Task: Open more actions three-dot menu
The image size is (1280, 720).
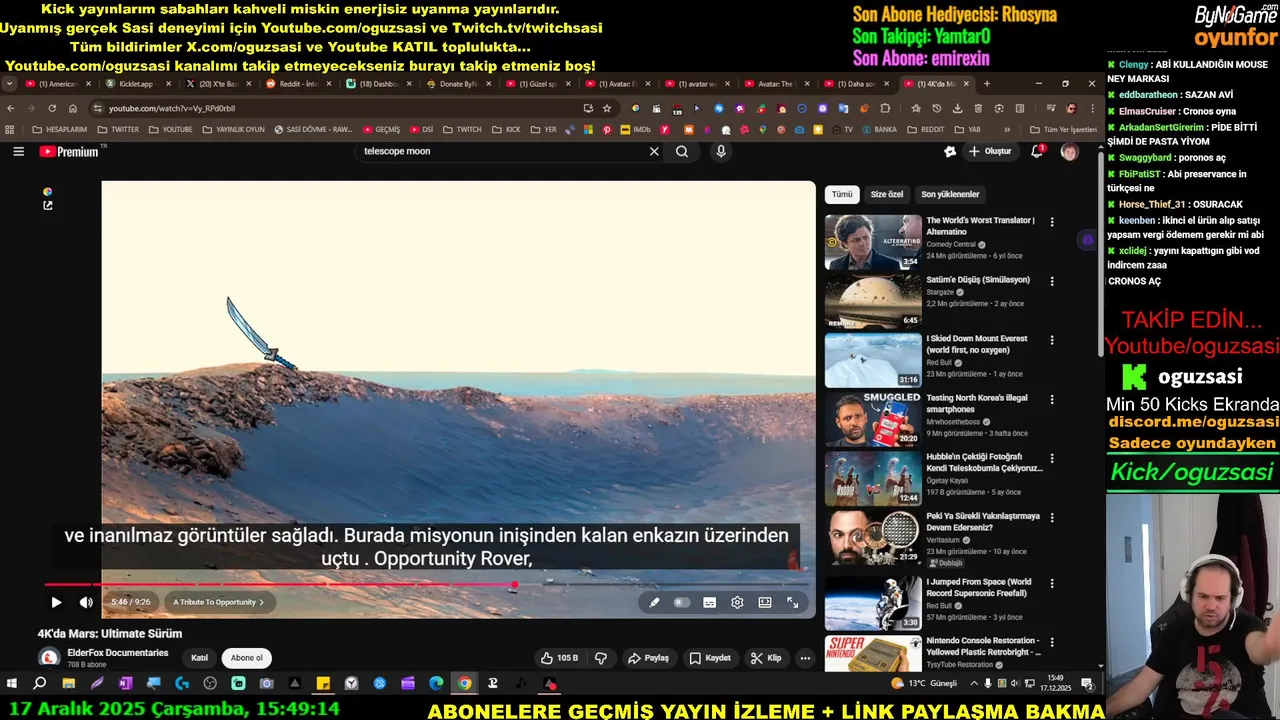Action: 805,658
